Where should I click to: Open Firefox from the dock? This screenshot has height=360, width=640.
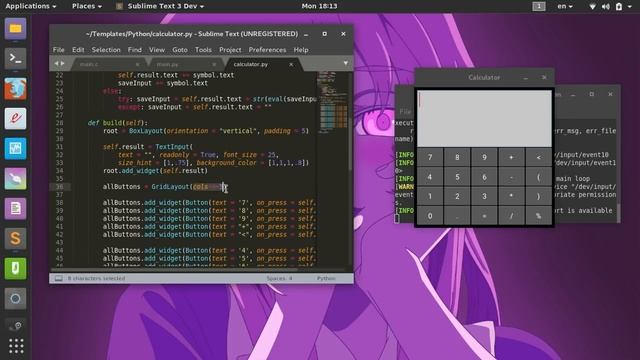[16, 89]
